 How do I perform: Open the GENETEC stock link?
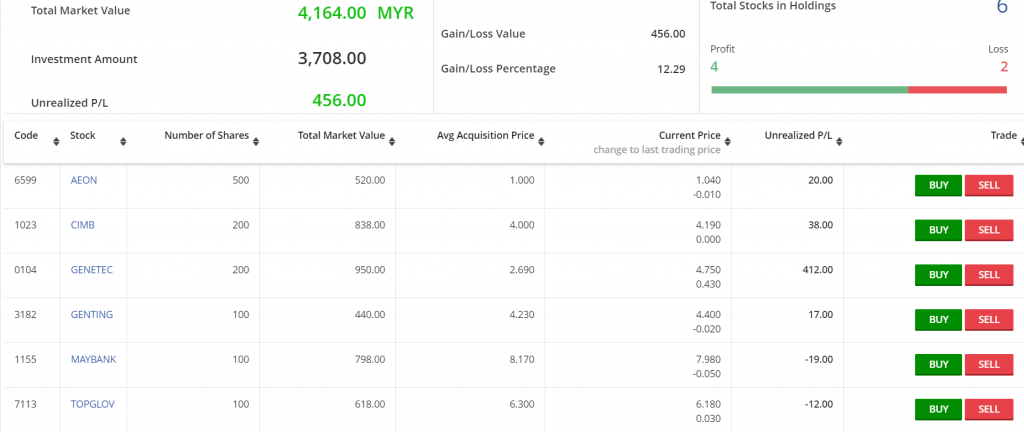pos(91,270)
